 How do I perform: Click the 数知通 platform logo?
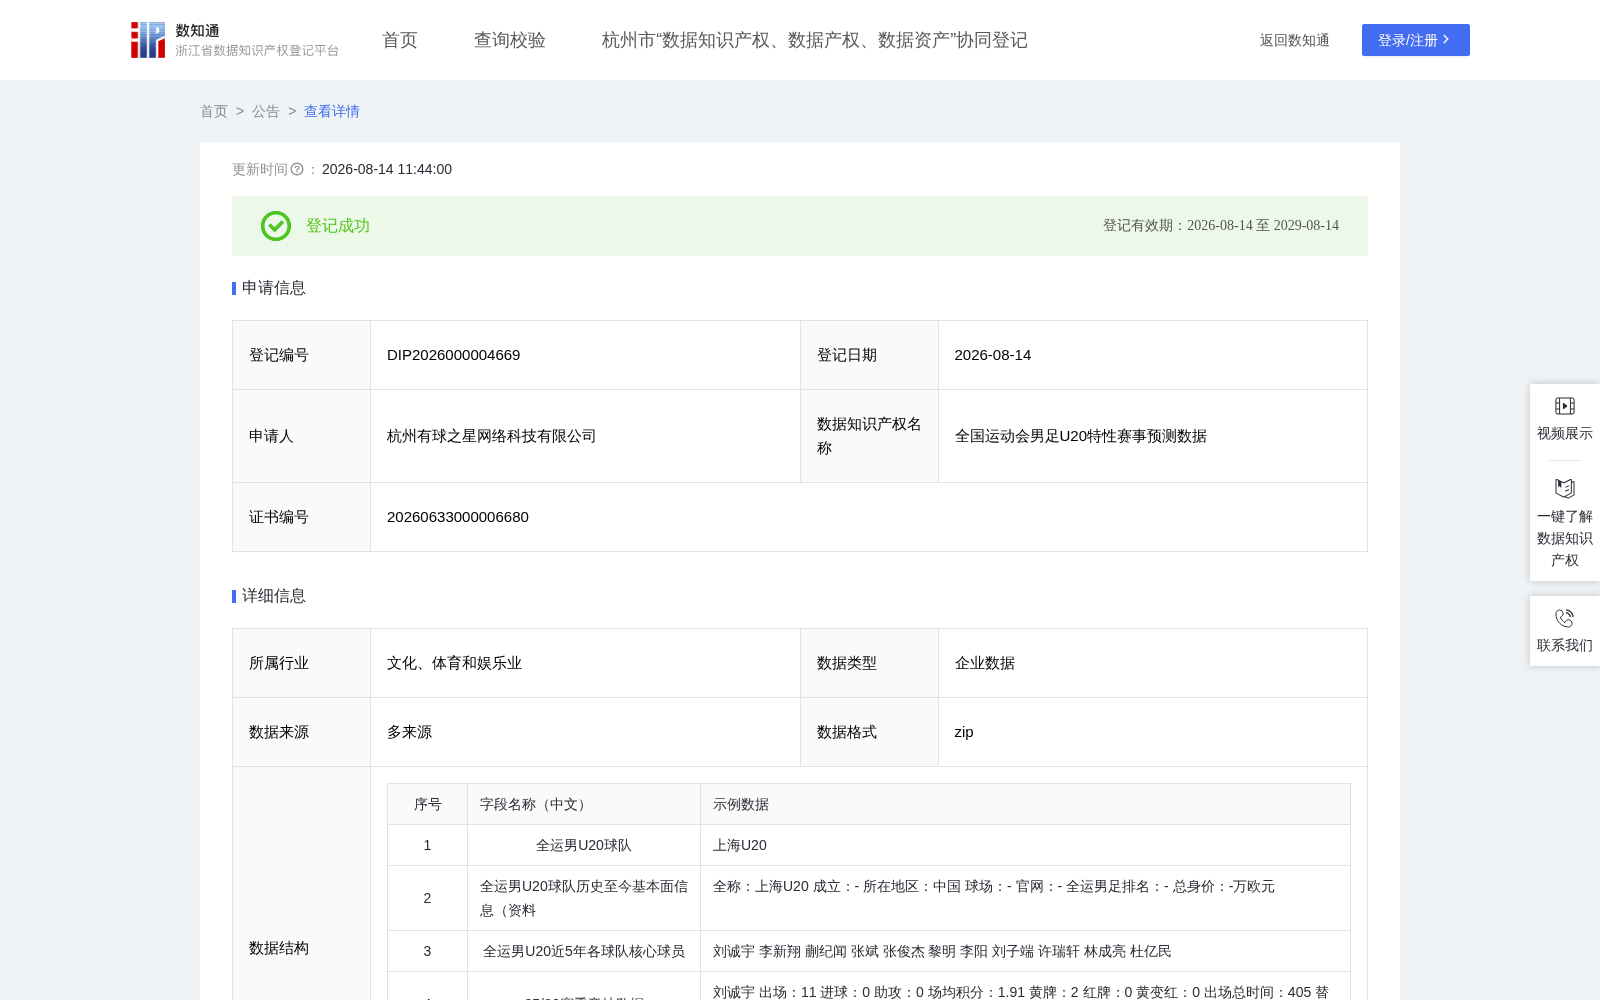coord(234,40)
